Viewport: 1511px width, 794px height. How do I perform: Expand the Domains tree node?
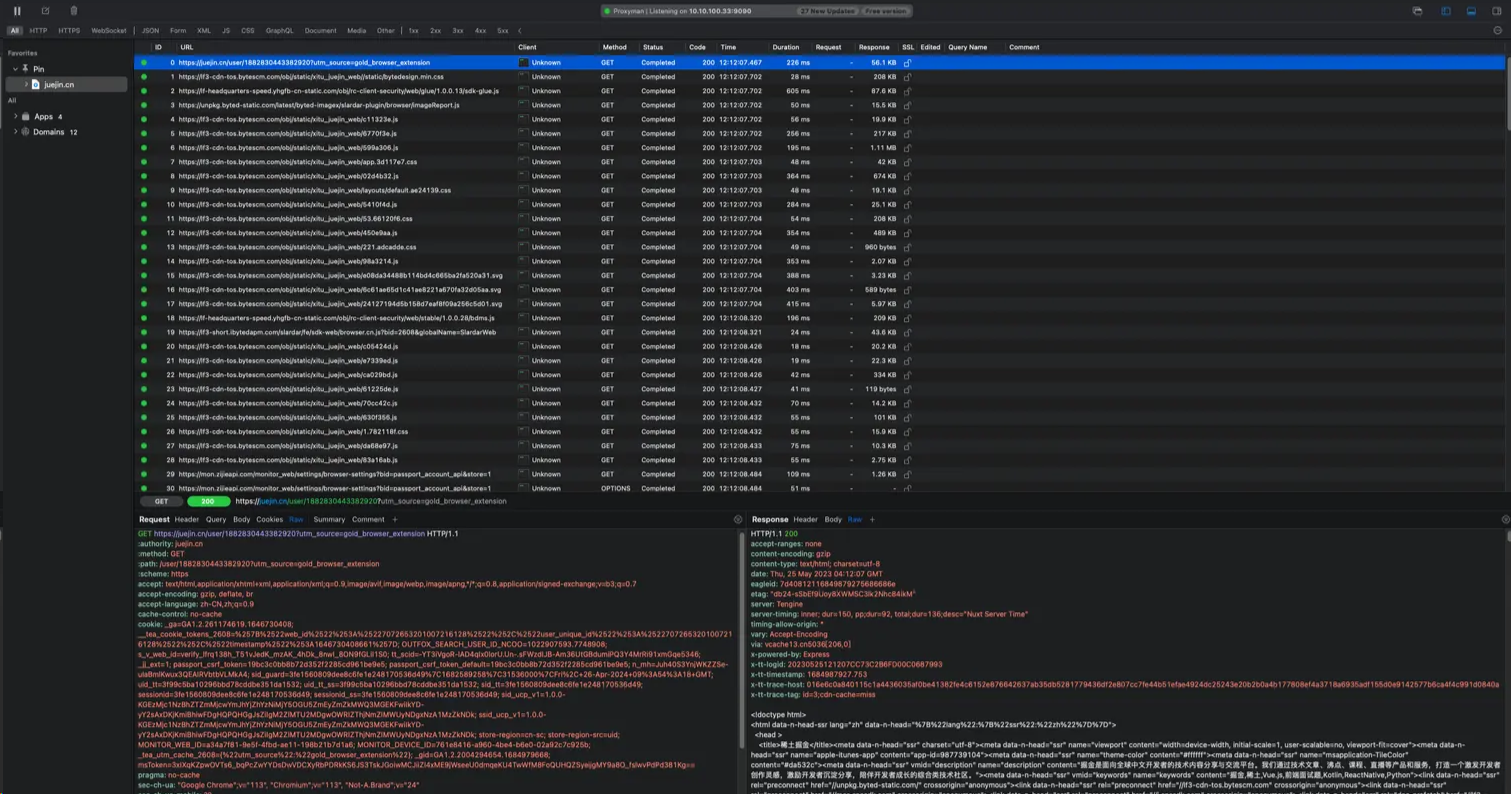(x=15, y=132)
